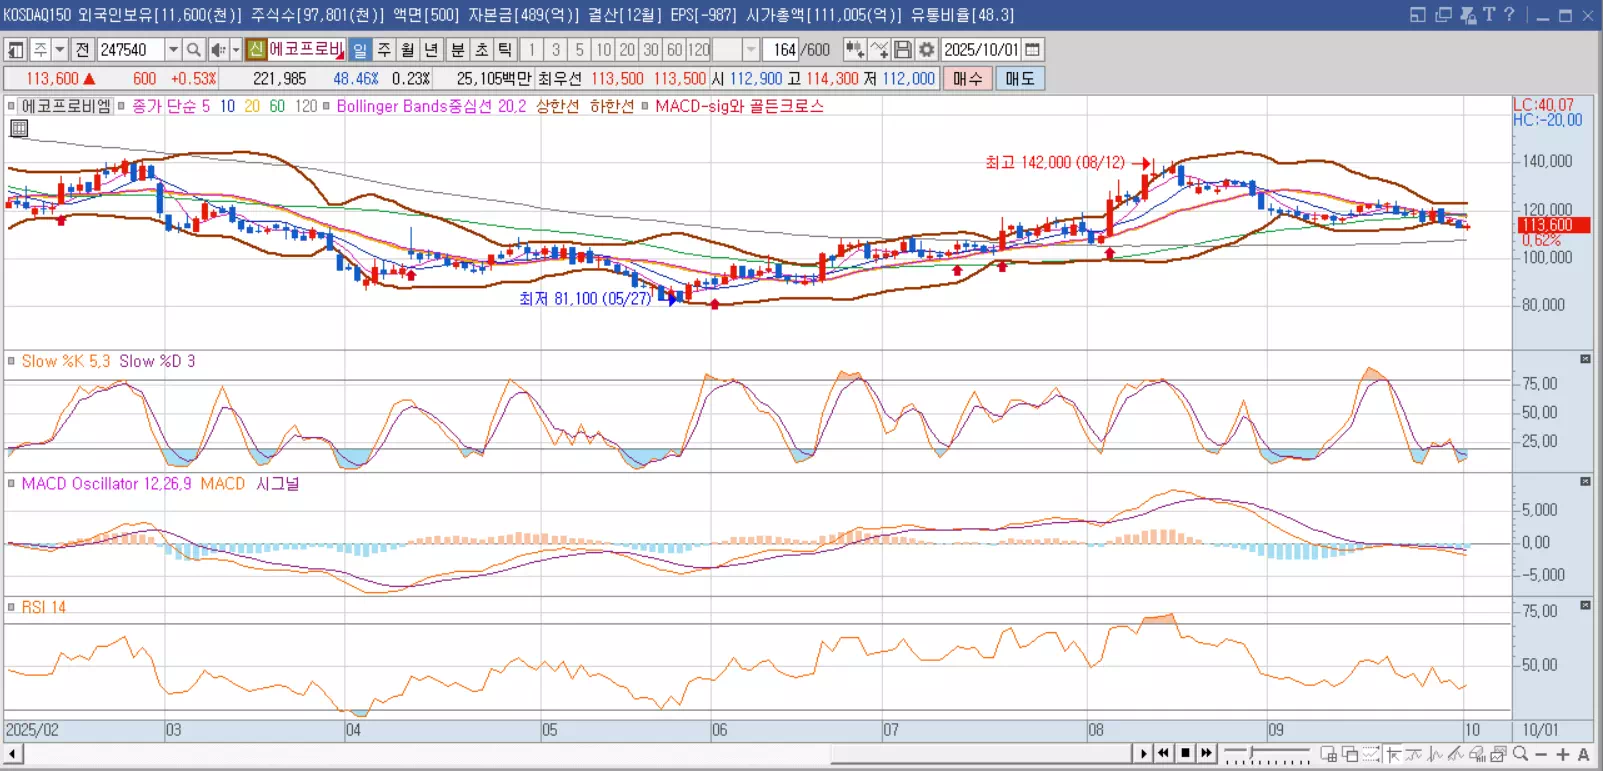The width and height of the screenshot is (1603, 771).
Task: Open the data table grid icon on chart
Action: point(19,128)
